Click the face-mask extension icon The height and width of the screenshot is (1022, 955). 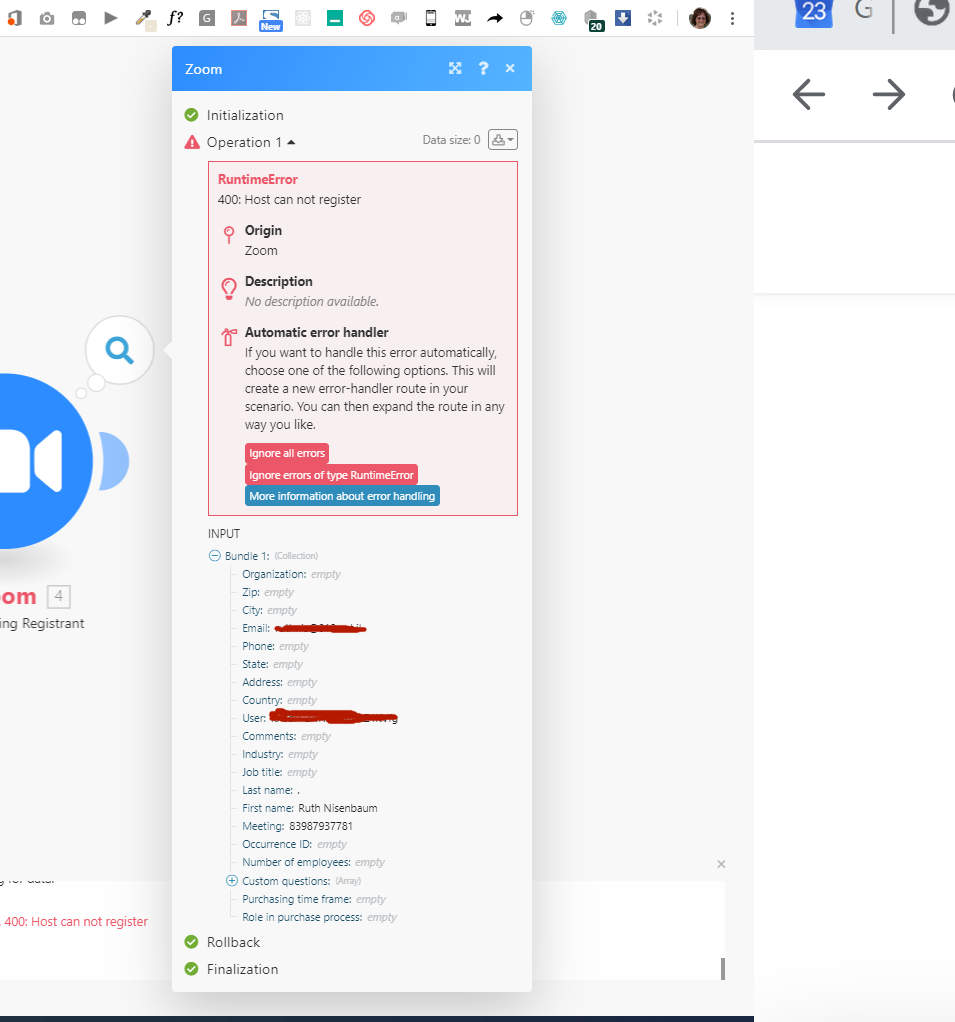coord(79,18)
